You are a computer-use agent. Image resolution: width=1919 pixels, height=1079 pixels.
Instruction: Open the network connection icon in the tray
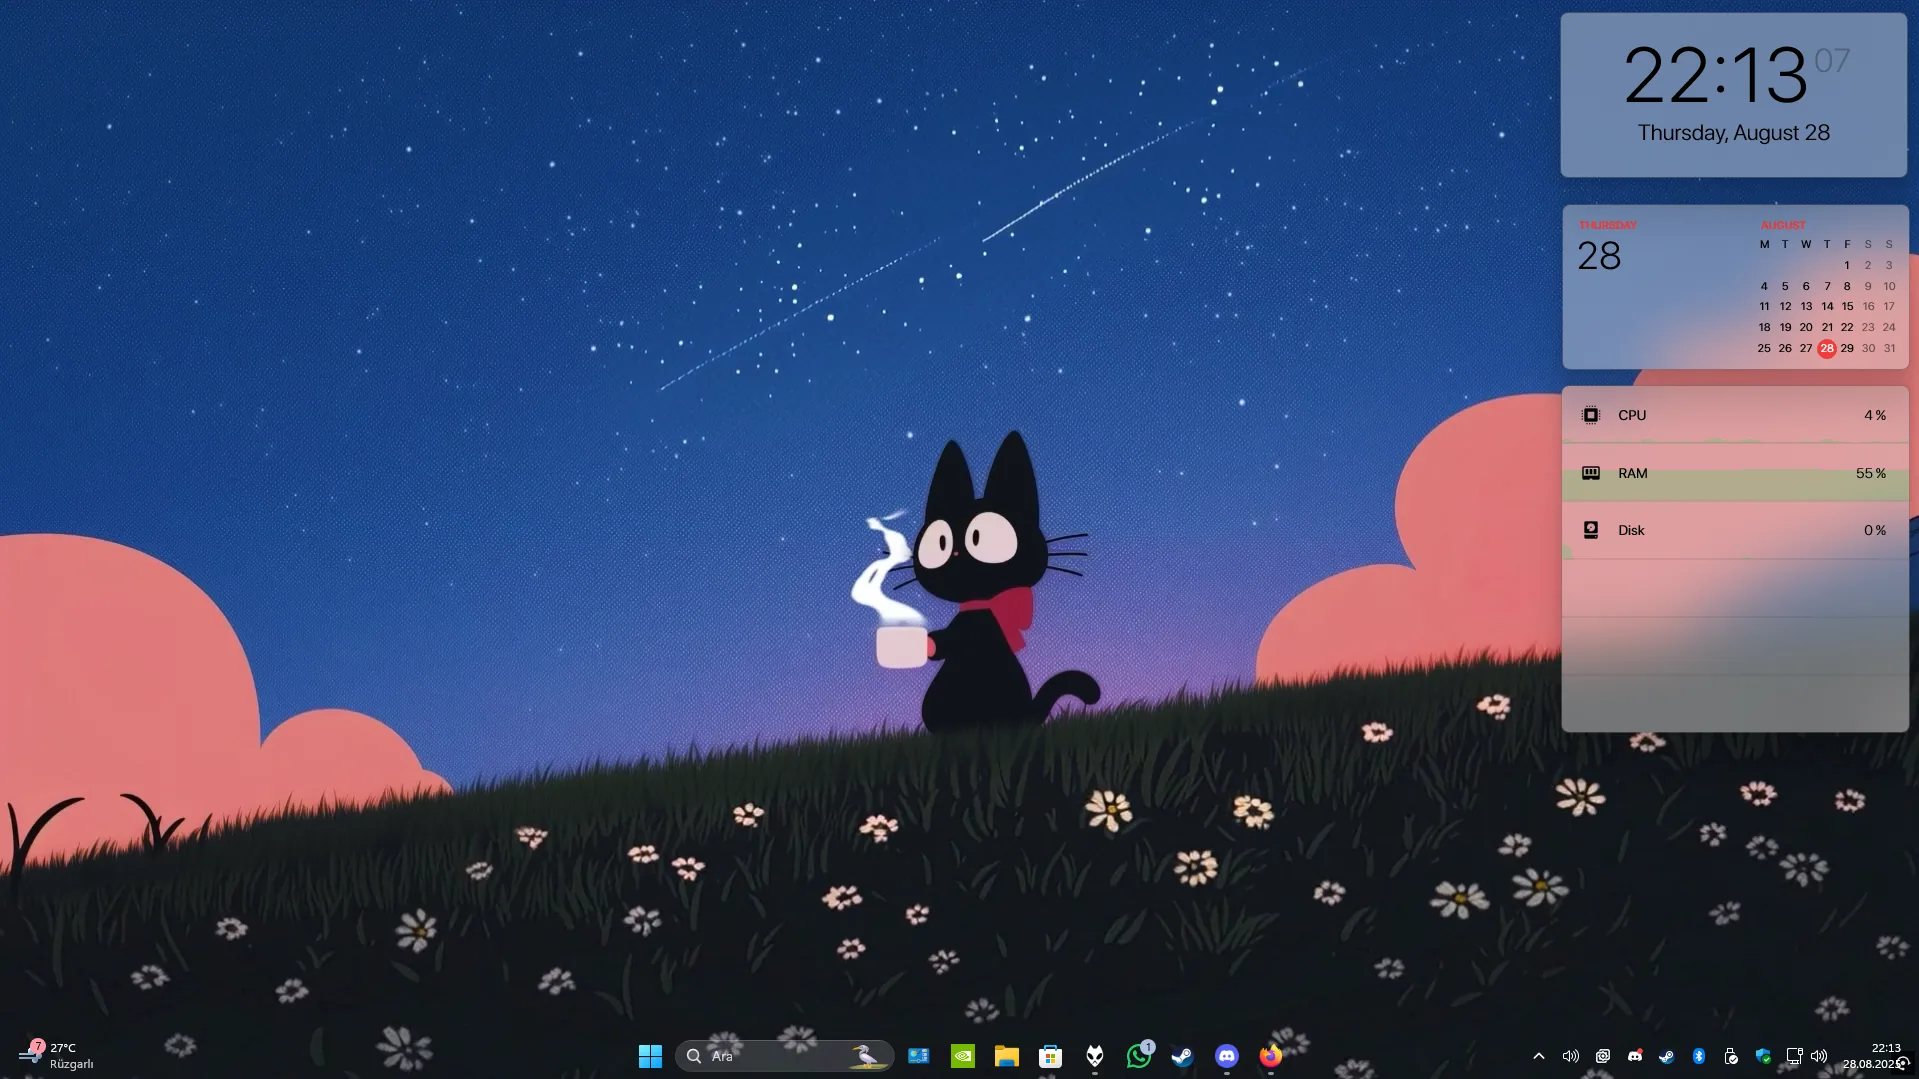1795,1056
